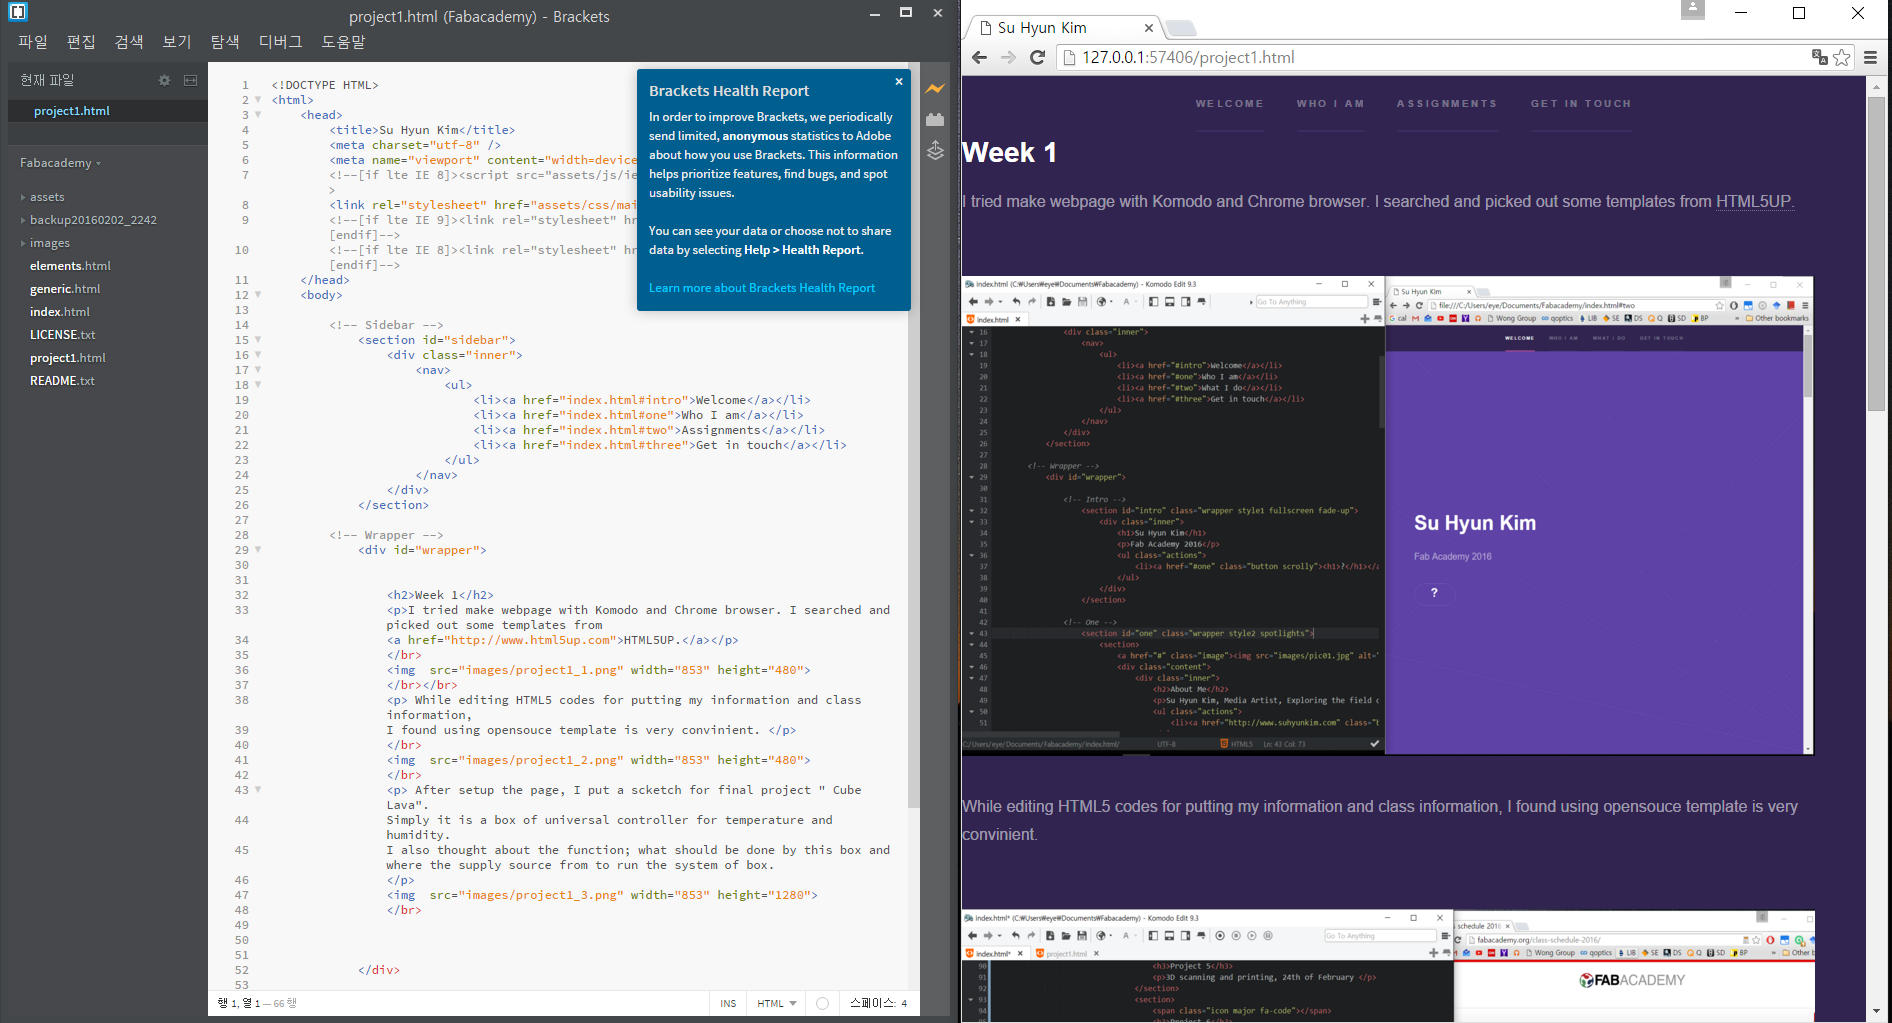
Task: Open the HTML language mode dropdown
Action: click(777, 1003)
